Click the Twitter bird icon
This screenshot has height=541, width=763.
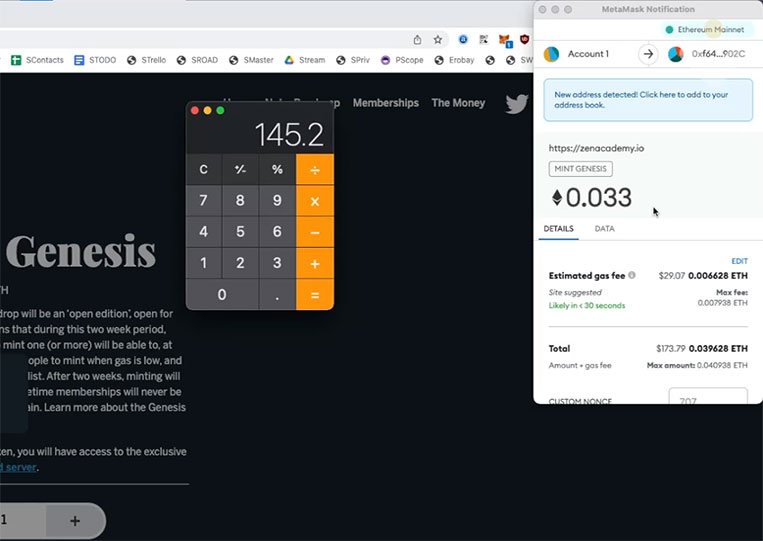516,103
